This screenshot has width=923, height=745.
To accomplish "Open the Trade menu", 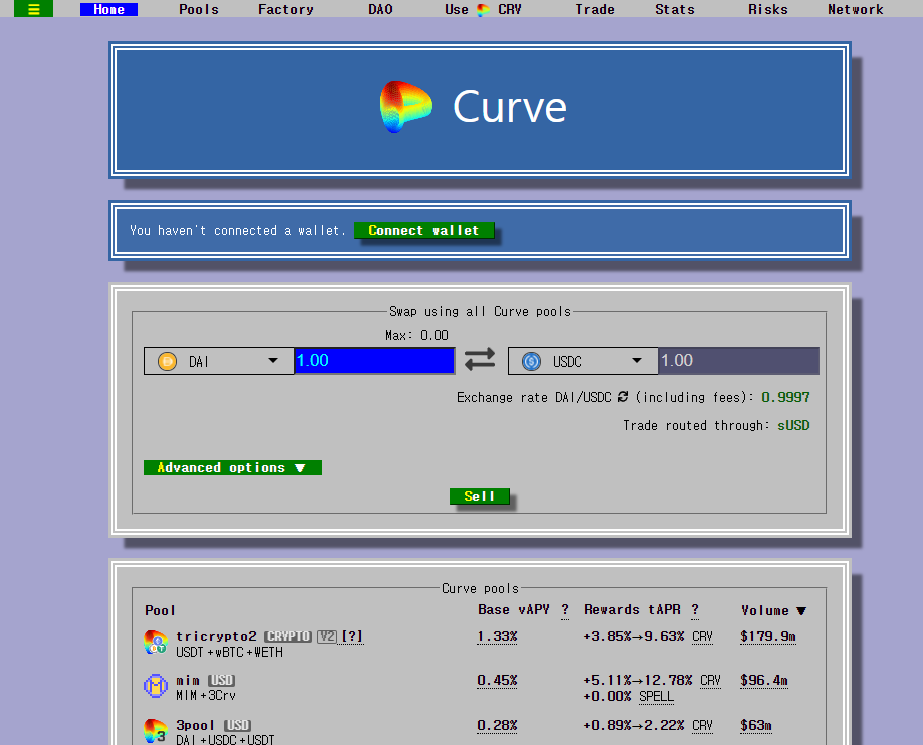I will [595, 9].
